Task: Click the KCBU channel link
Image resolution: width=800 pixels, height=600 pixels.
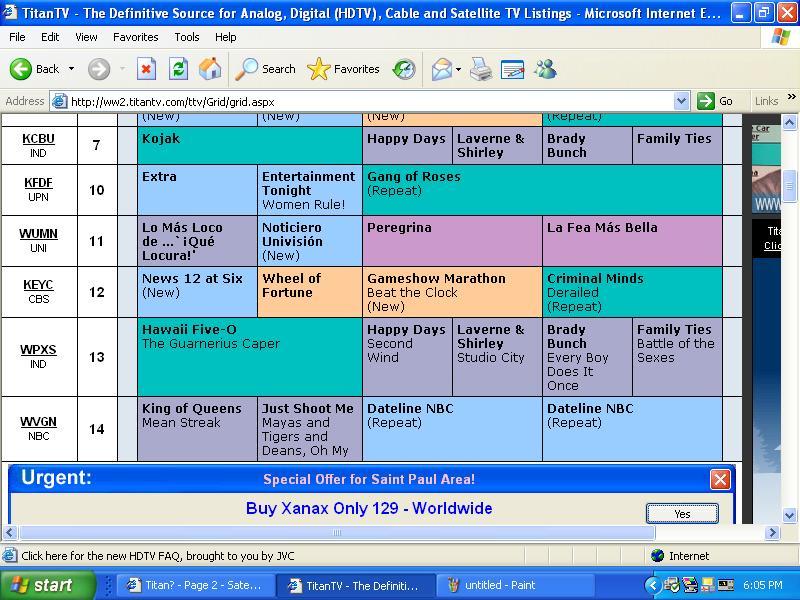Action: point(38,139)
